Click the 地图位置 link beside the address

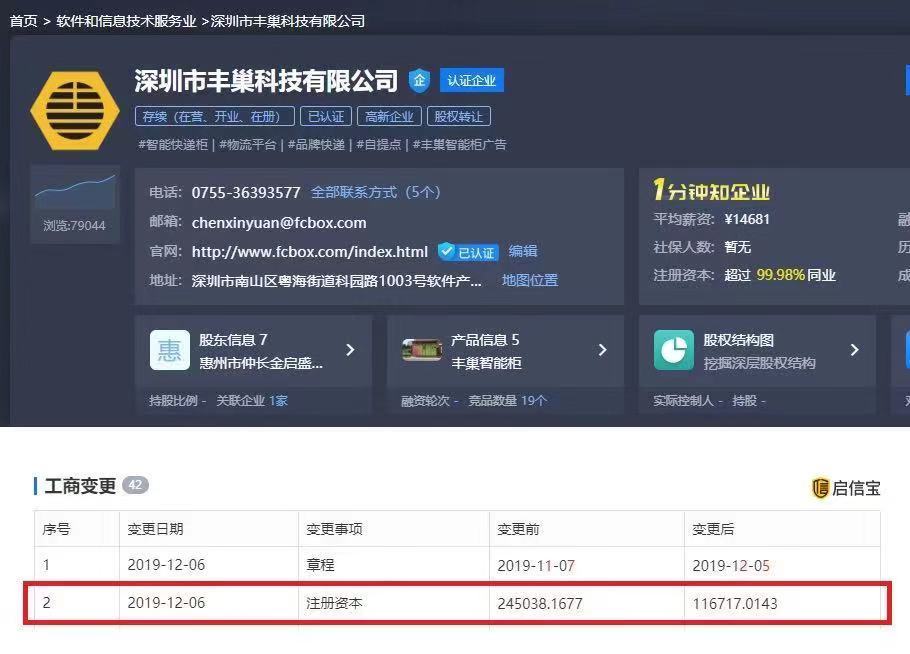tap(528, 280)
